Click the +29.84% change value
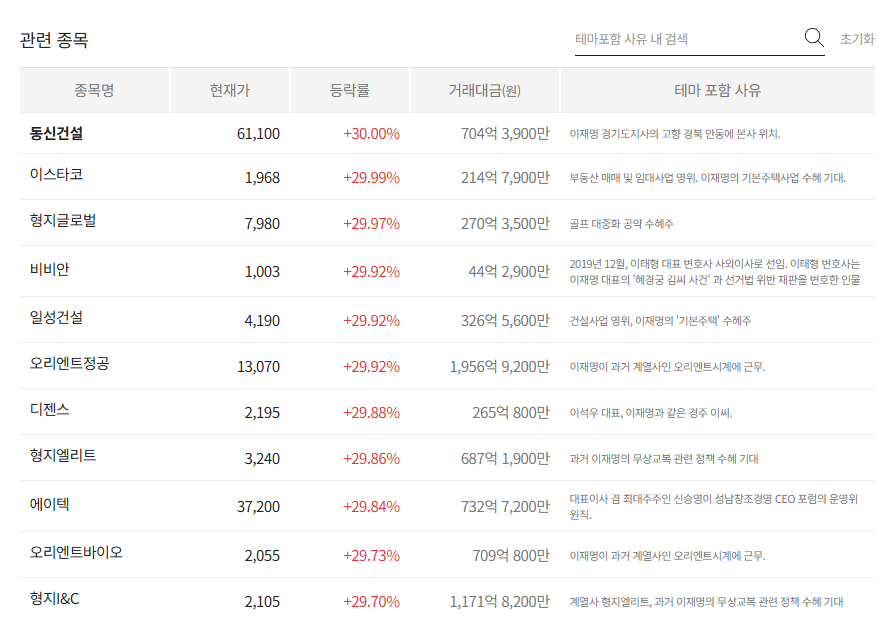Viewport: 879px width, 619px height. coord(372,507)
